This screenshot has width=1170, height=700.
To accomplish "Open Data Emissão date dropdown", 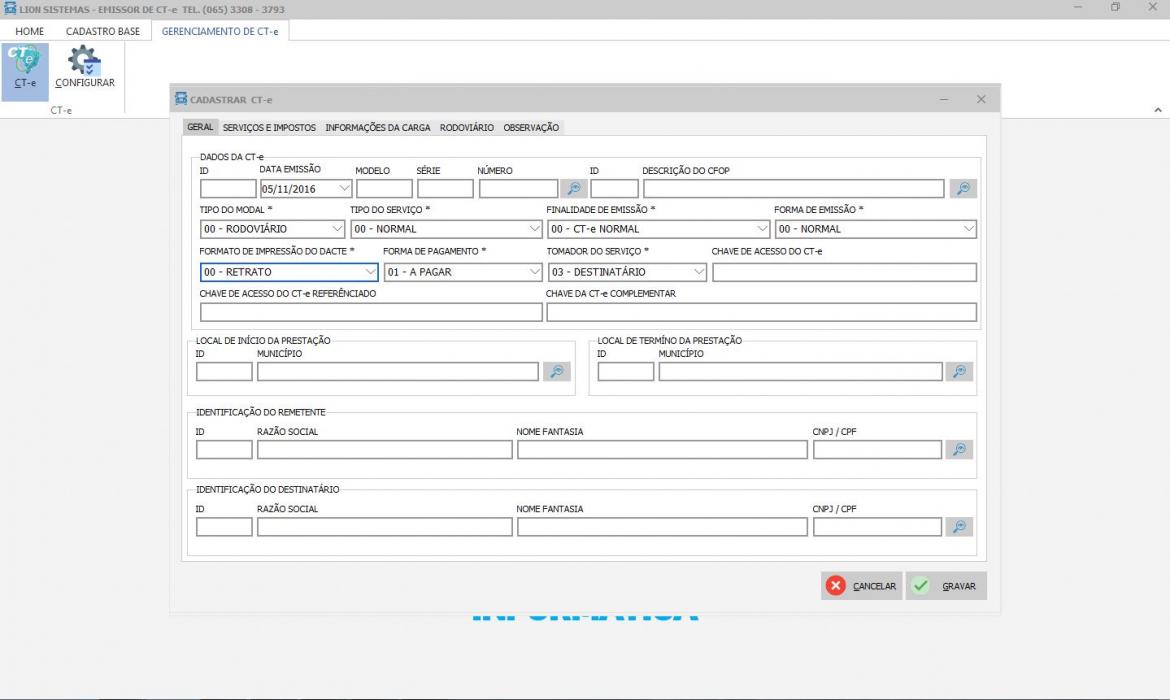I will point(344,189).
